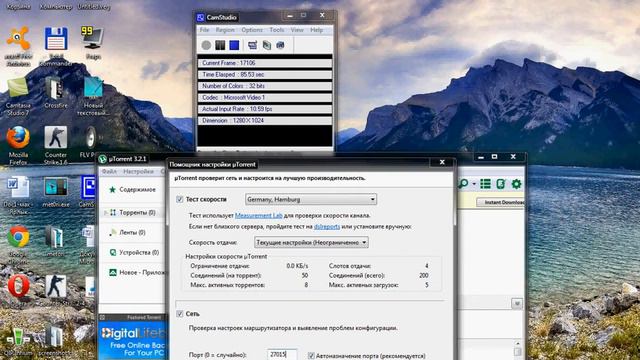640x360 pixels.
Task: Click the blue Stop button in CamStudio
Action: click(x=234, y=45)
